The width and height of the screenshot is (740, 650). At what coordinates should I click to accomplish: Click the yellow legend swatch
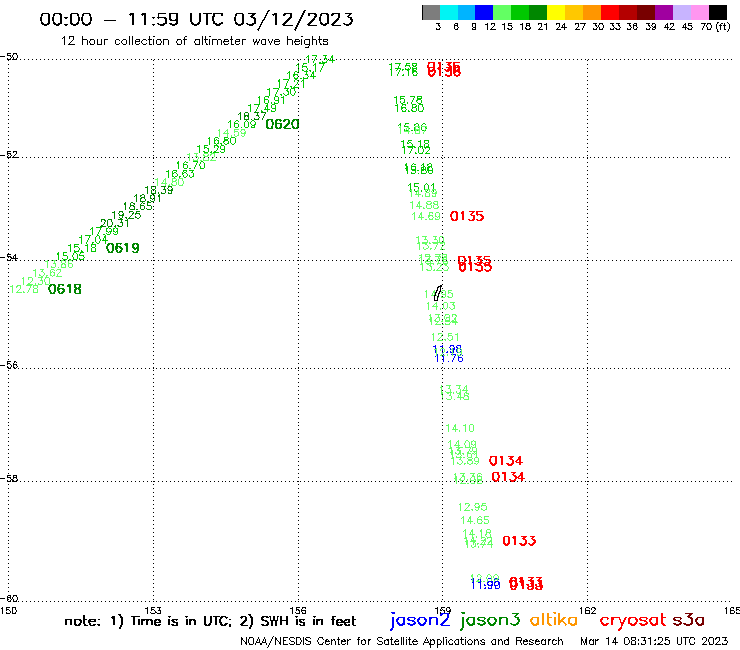[x=556, y=12]
